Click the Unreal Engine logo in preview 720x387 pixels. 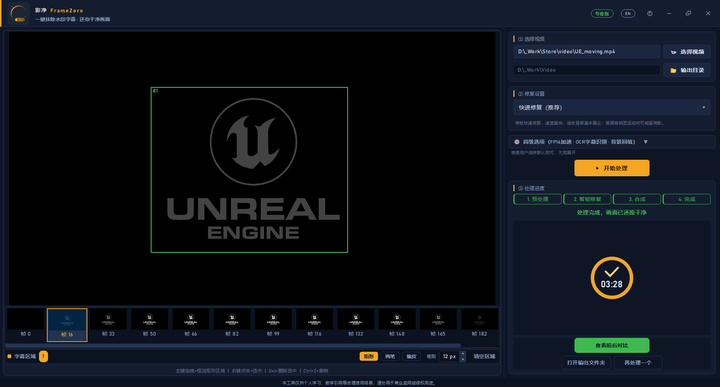point(253,169)
